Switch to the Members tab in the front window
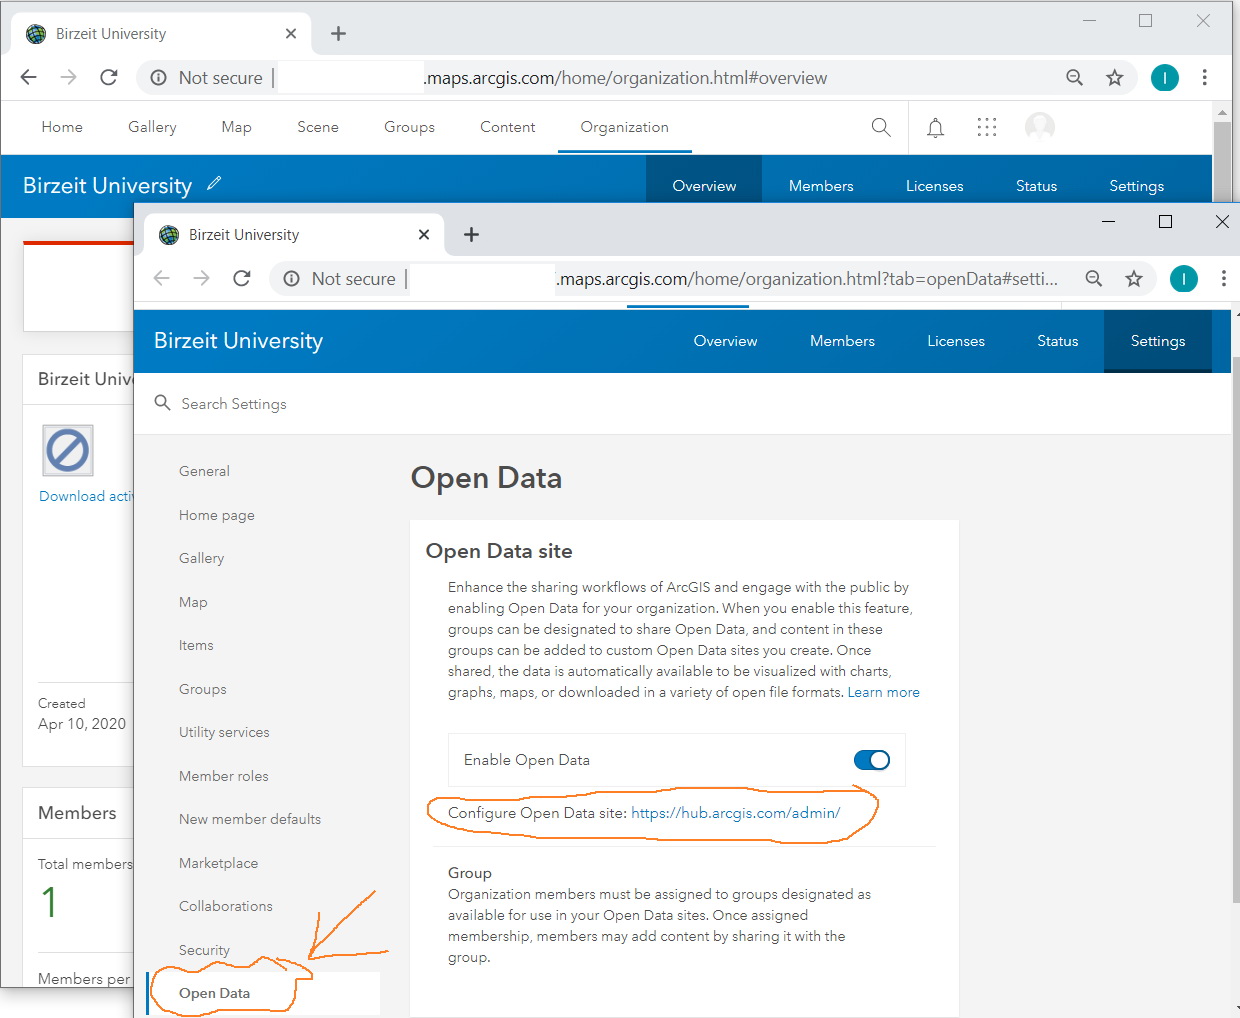The height and width of the screenshot is (1018, 1240). (842, 341)
